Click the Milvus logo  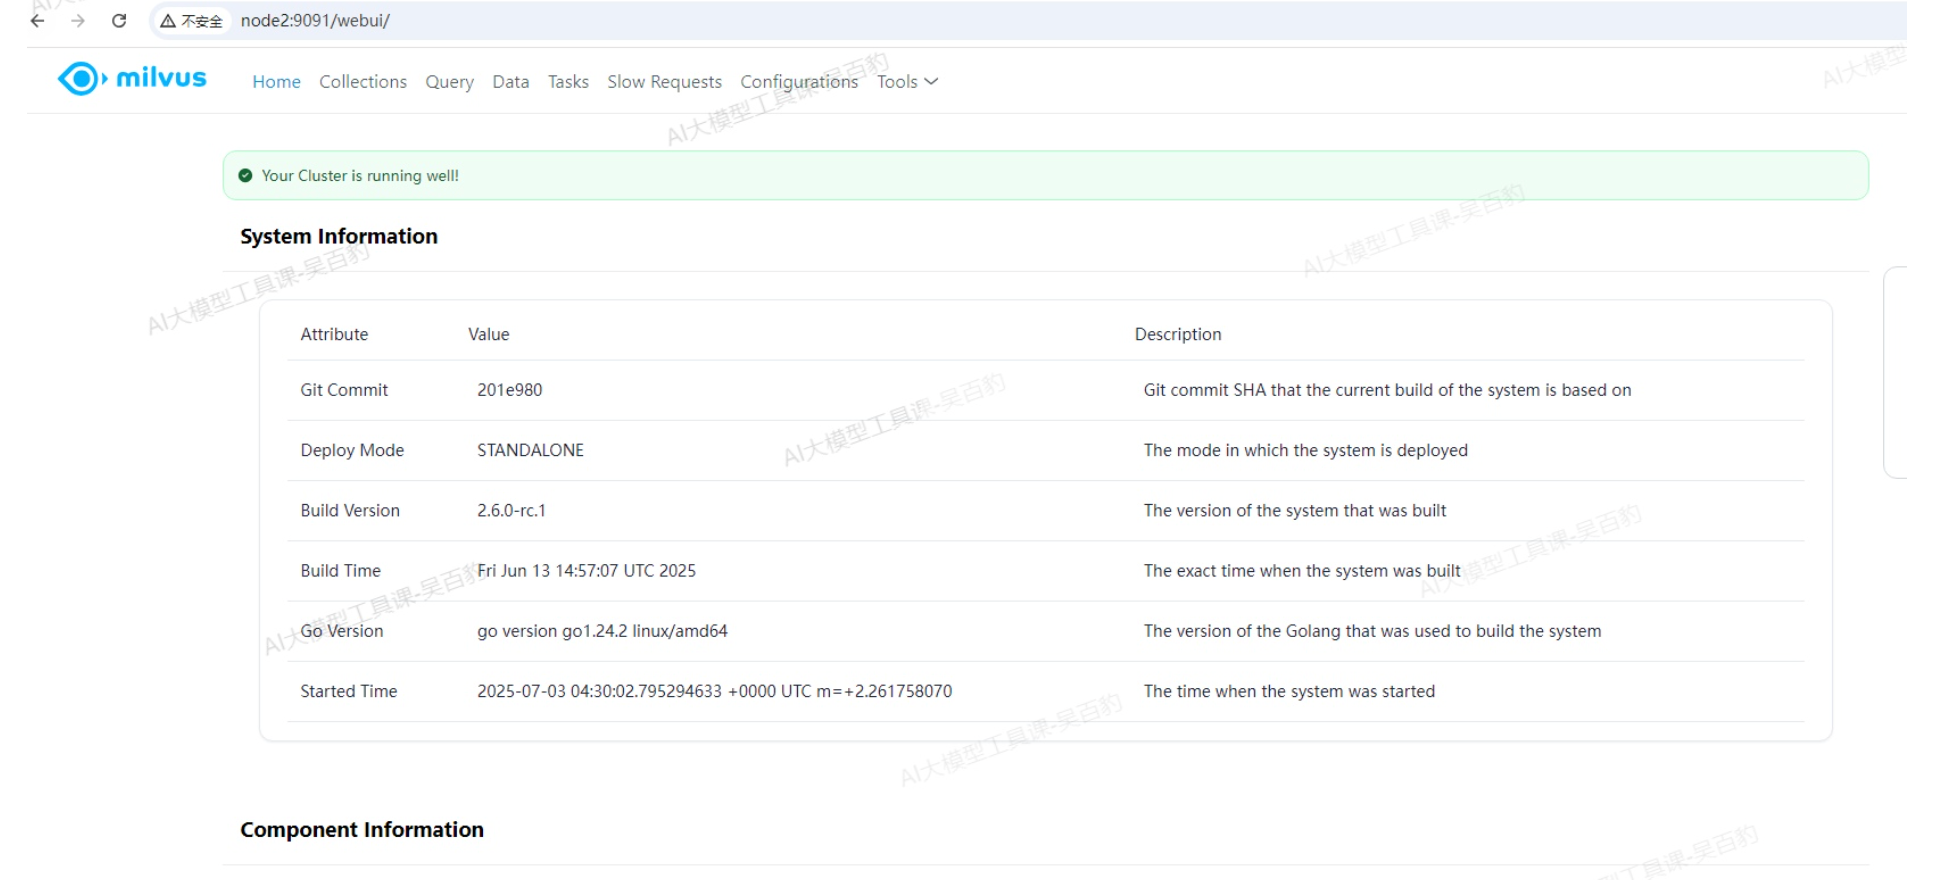132,78
